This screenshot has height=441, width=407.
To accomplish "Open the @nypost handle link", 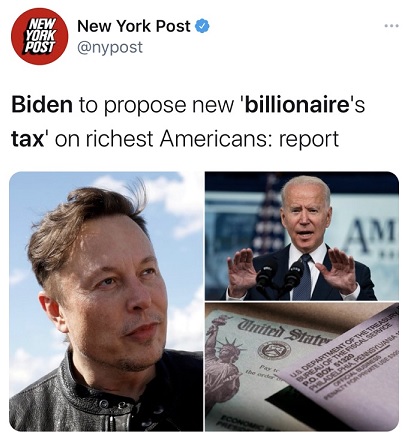I will [110, 47].
